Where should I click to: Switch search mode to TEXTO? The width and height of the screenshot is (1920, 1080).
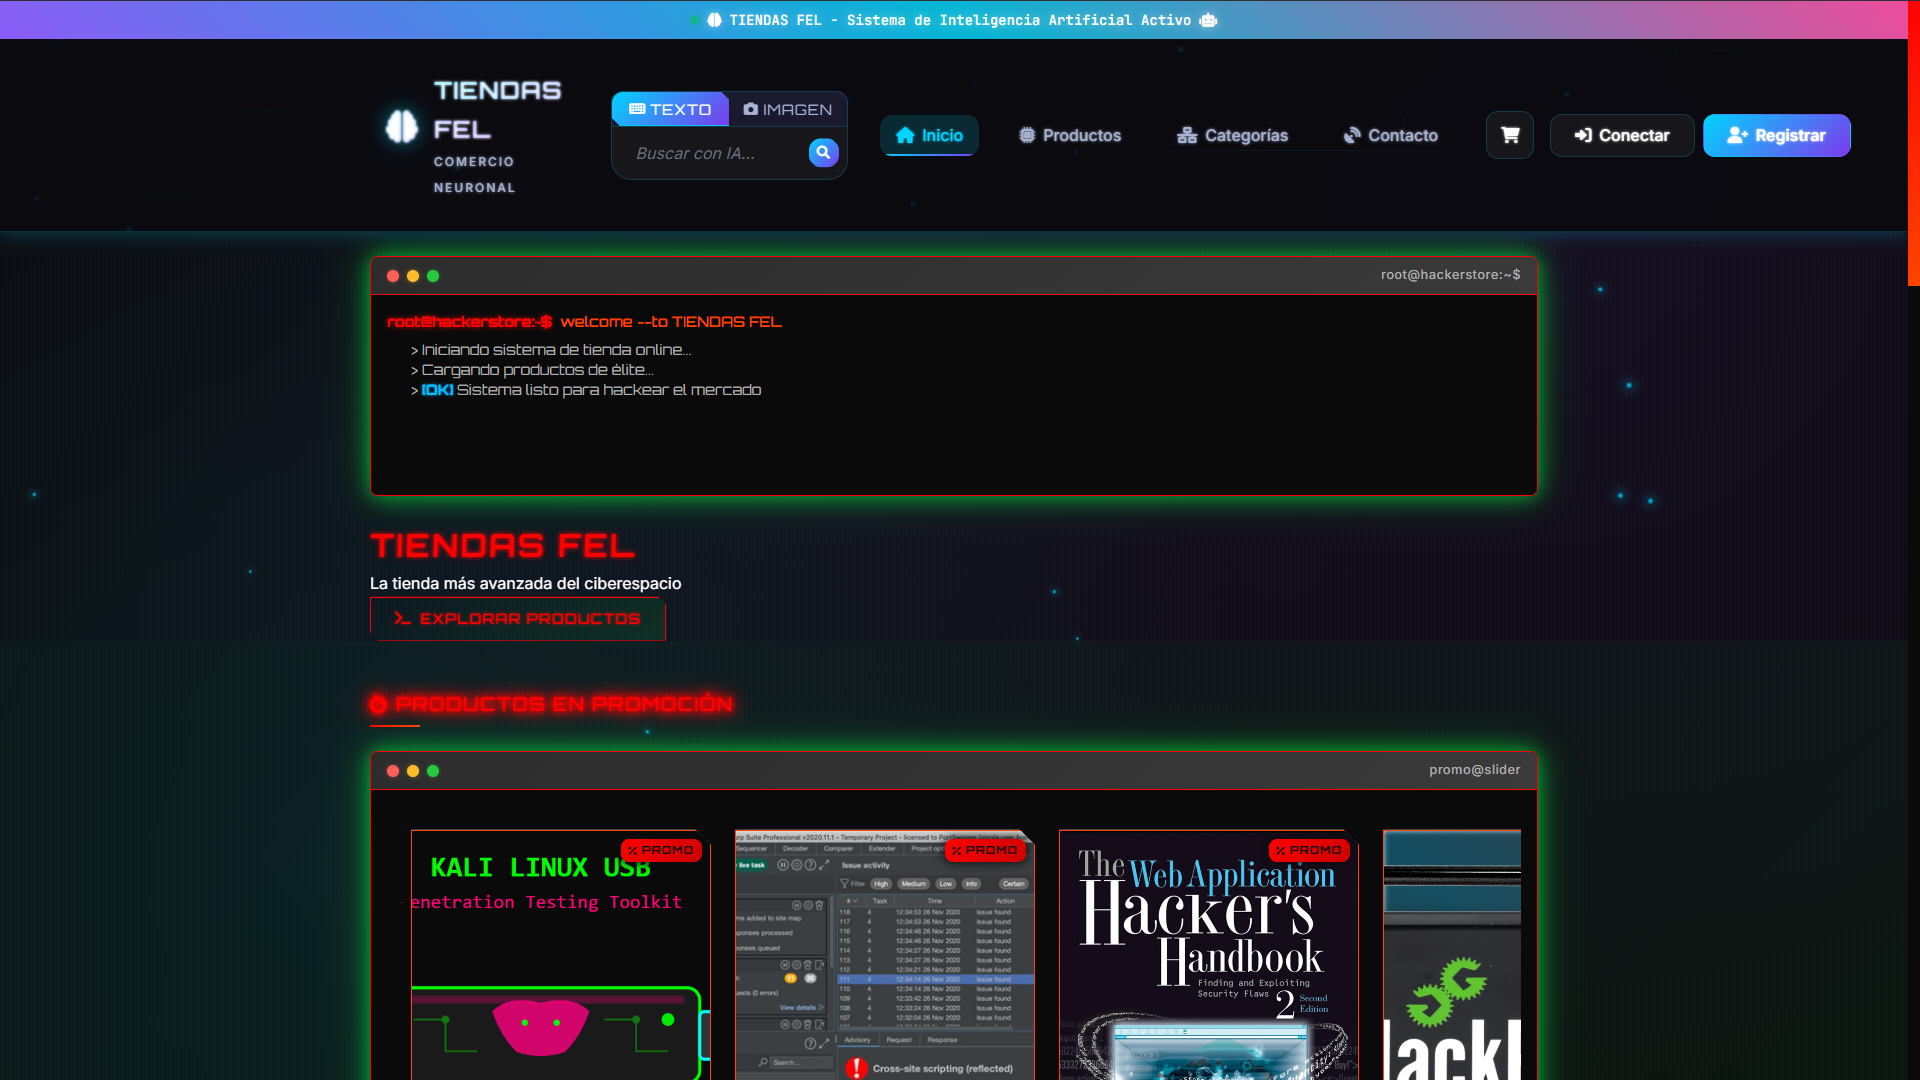(670, 109)
